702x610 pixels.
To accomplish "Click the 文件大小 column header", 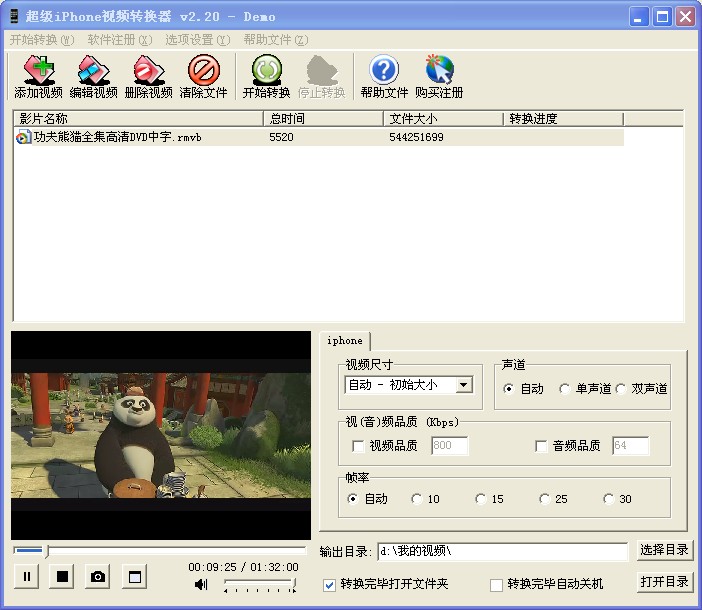I will 443,119.
